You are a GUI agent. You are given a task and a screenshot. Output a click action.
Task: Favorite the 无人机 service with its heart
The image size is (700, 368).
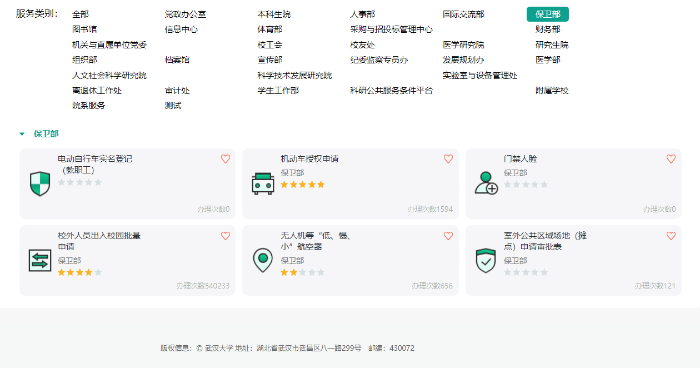click(x=448, y=236)
